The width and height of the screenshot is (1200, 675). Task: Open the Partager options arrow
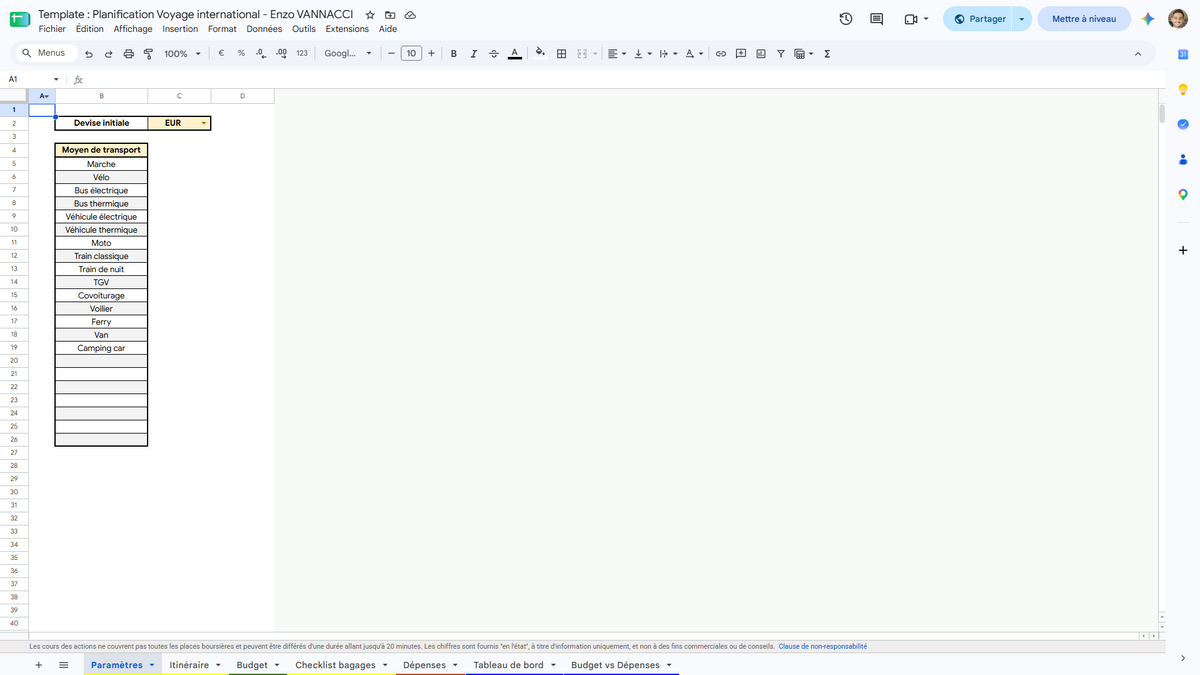tap(1021, 19)
